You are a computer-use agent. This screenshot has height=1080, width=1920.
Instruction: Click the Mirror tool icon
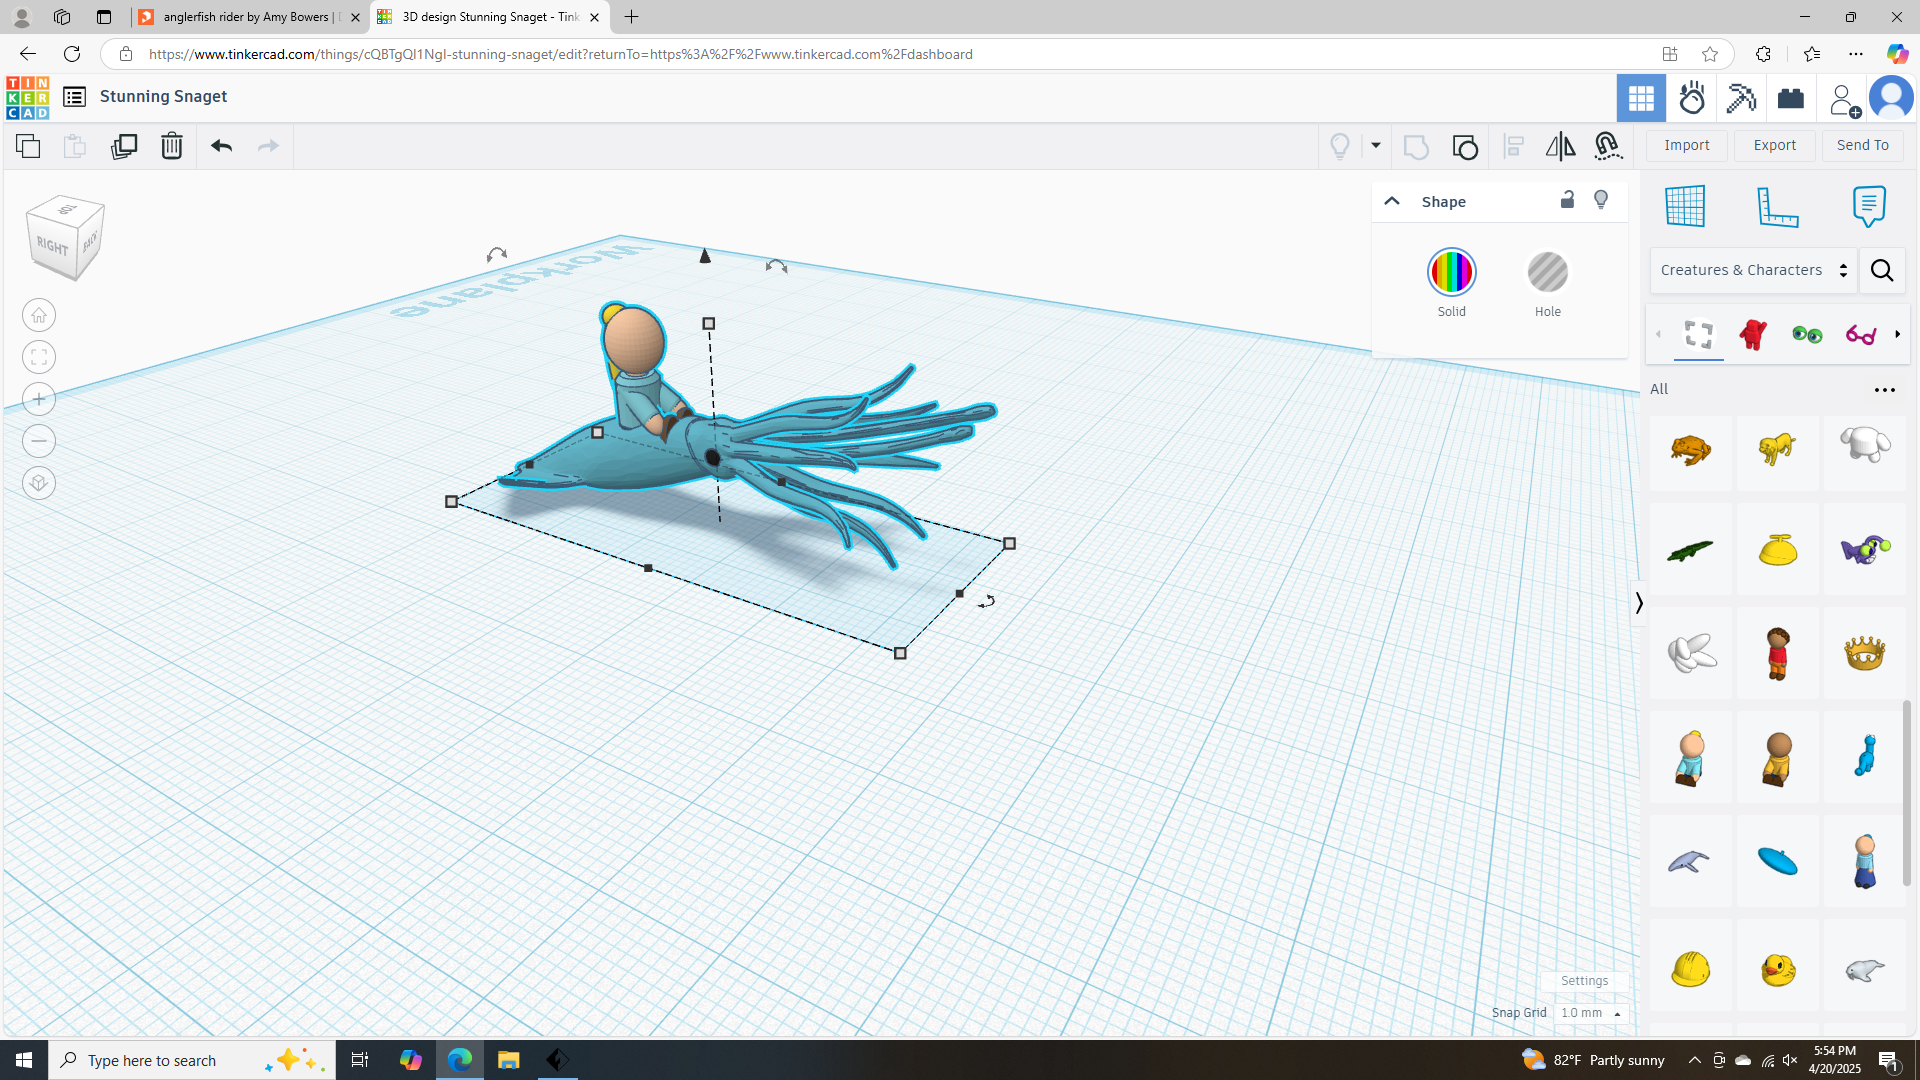(x=1560, y=146)
